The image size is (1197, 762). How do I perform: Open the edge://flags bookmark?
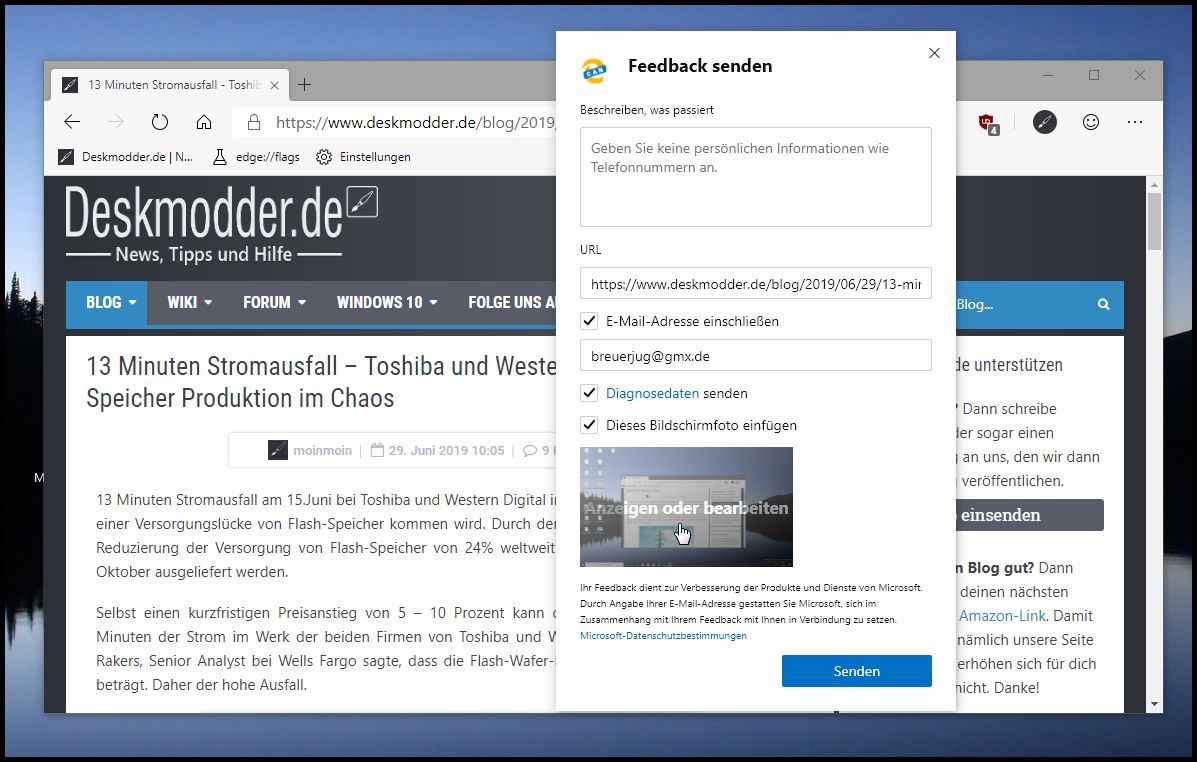256,157
